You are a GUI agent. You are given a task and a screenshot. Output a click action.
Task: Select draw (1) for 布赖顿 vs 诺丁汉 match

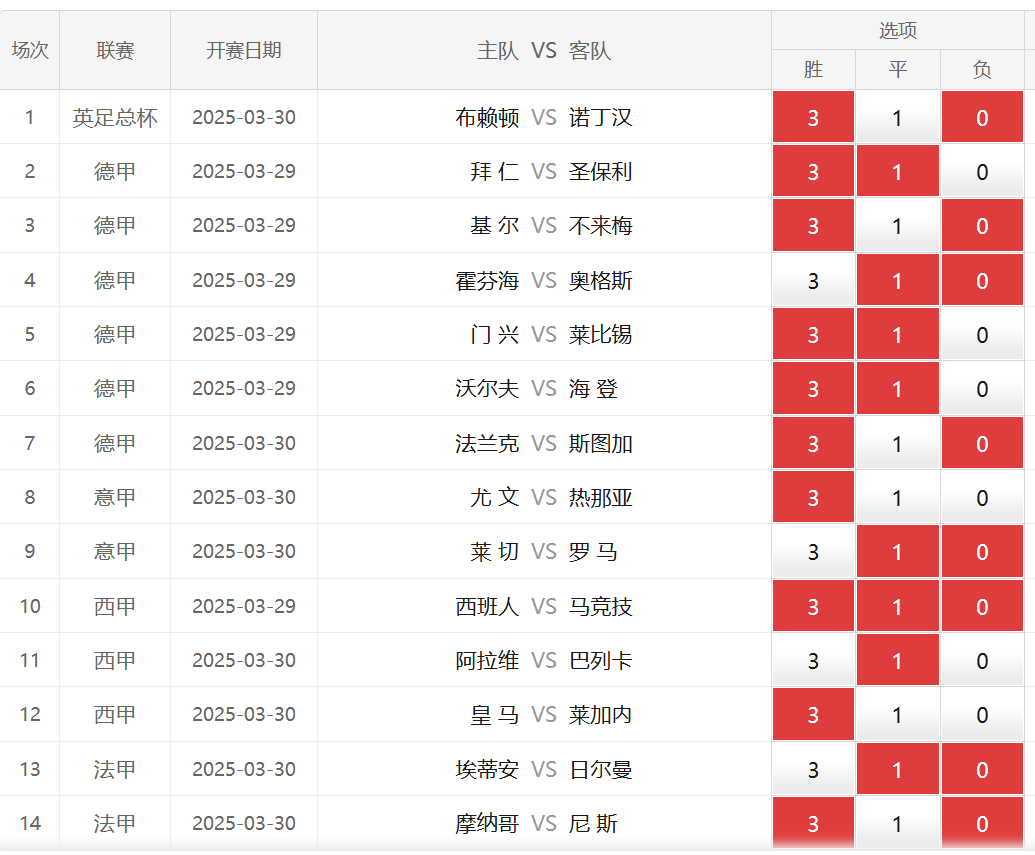[x=897, y=118]
